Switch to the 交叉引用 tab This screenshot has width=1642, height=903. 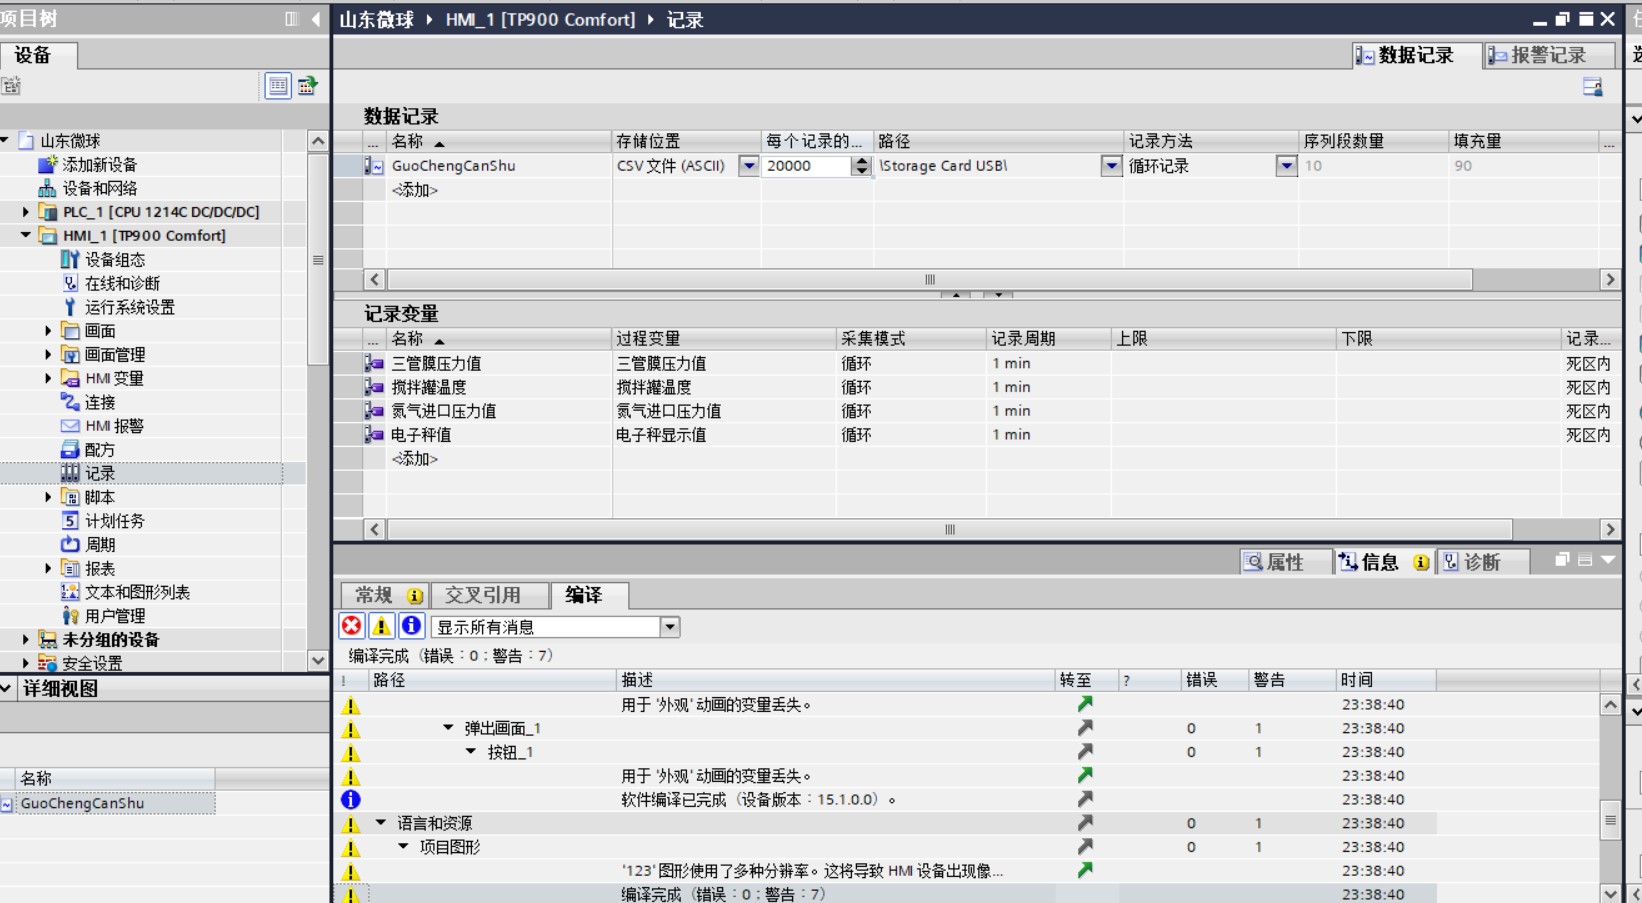coord(483,595)
